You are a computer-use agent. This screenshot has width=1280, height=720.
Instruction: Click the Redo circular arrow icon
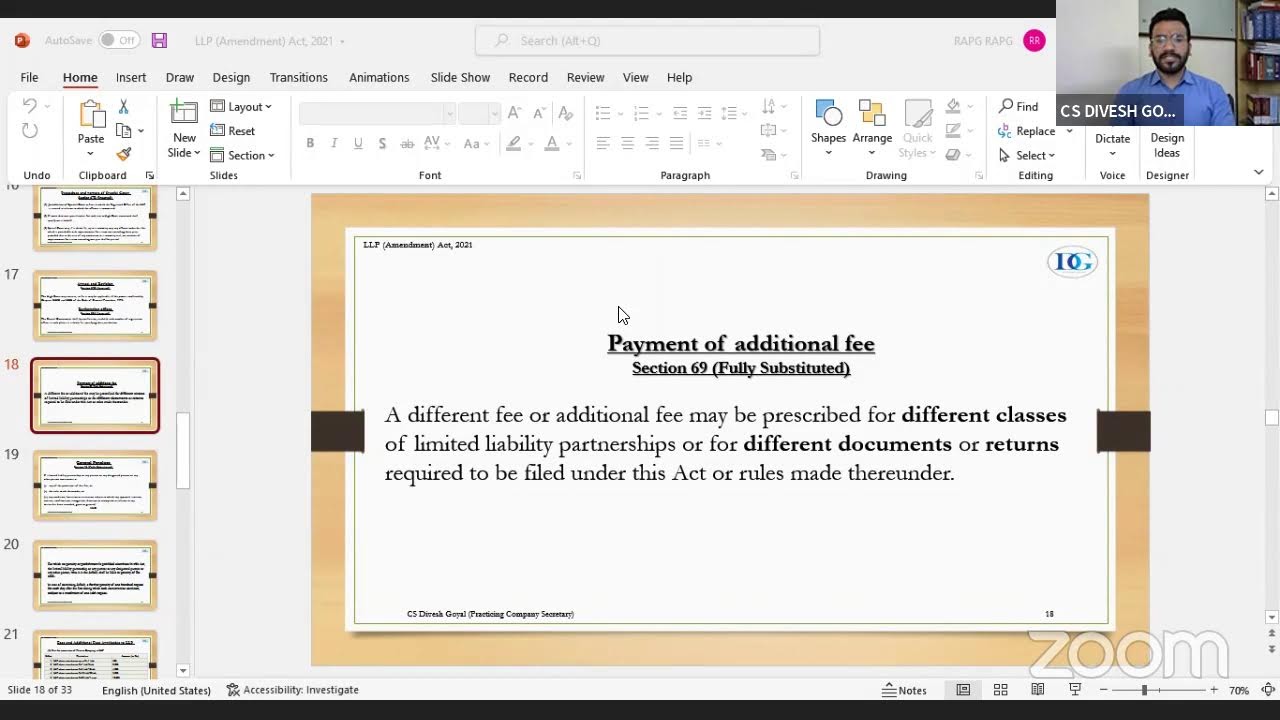[x=29, y=131]
